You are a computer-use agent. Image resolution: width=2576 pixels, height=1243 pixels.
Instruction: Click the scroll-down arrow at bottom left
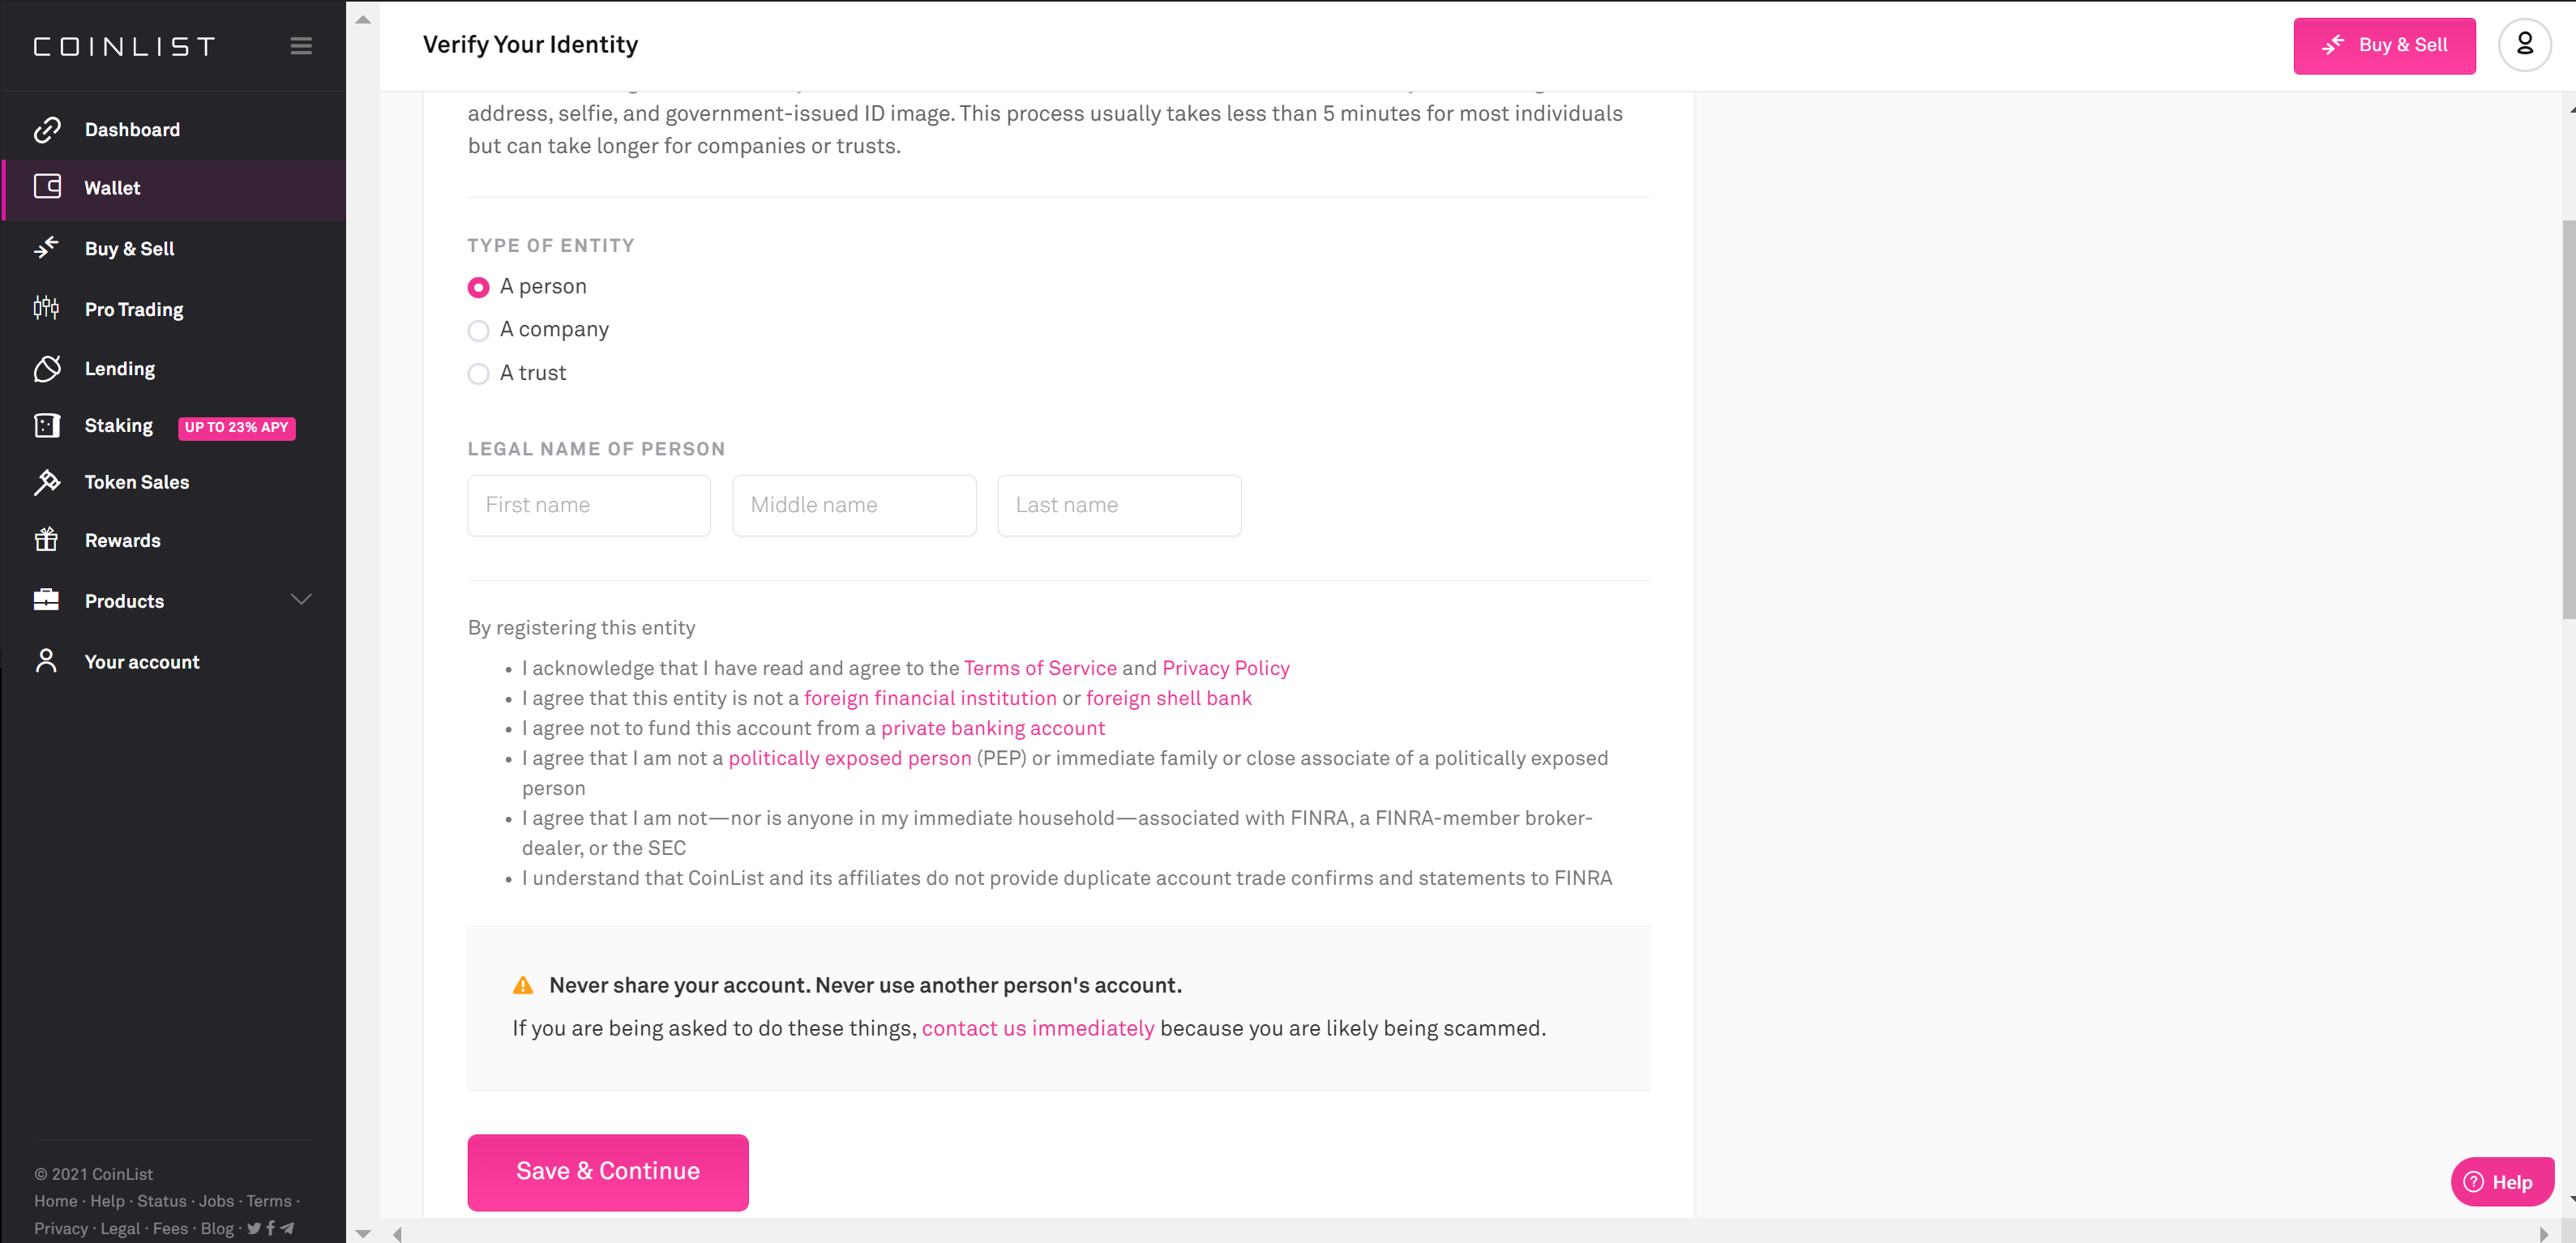tap(363, 1233)
